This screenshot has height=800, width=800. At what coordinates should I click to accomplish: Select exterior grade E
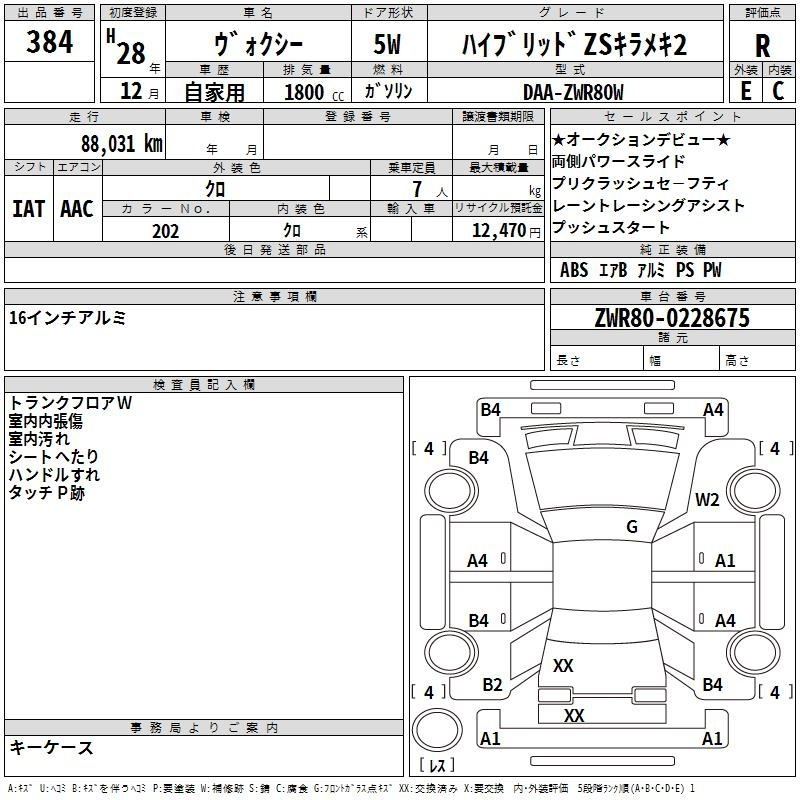(x=745, y=91)
